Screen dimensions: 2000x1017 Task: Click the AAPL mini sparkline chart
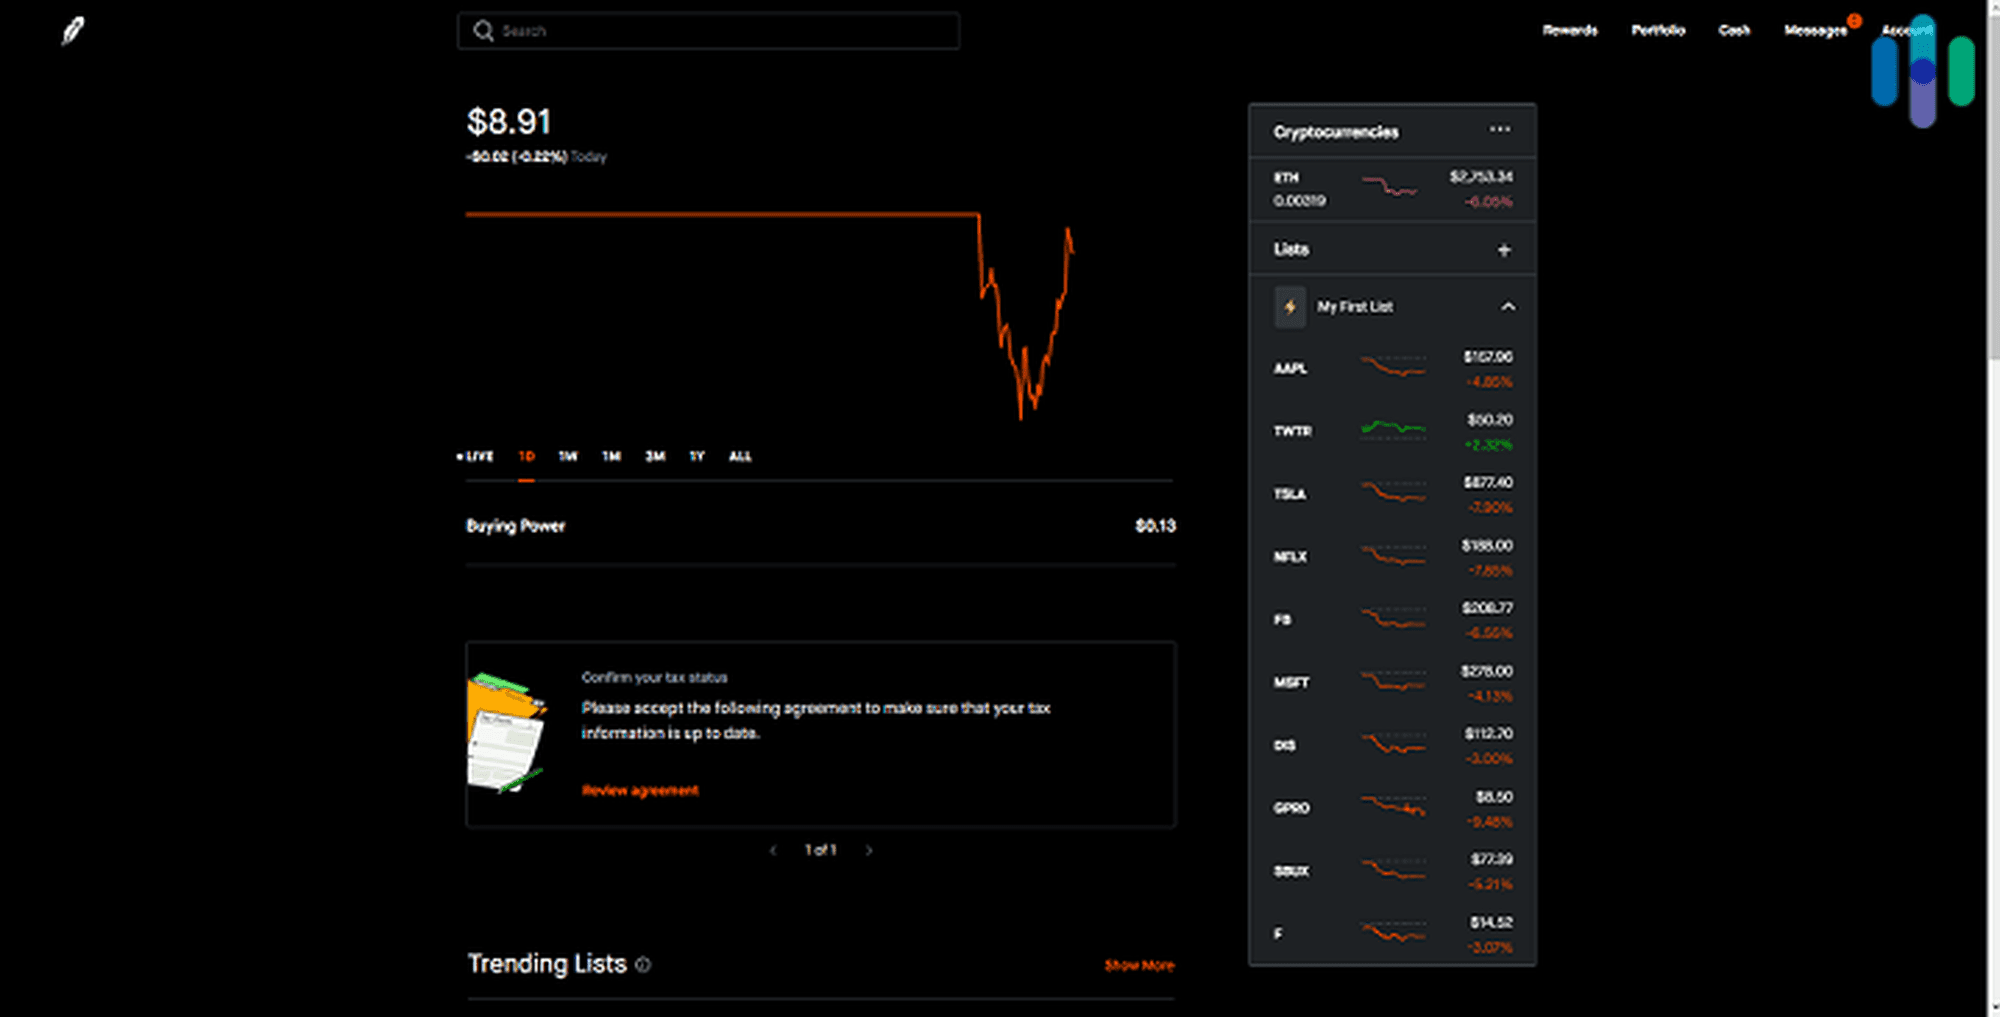click(1393, 367)
